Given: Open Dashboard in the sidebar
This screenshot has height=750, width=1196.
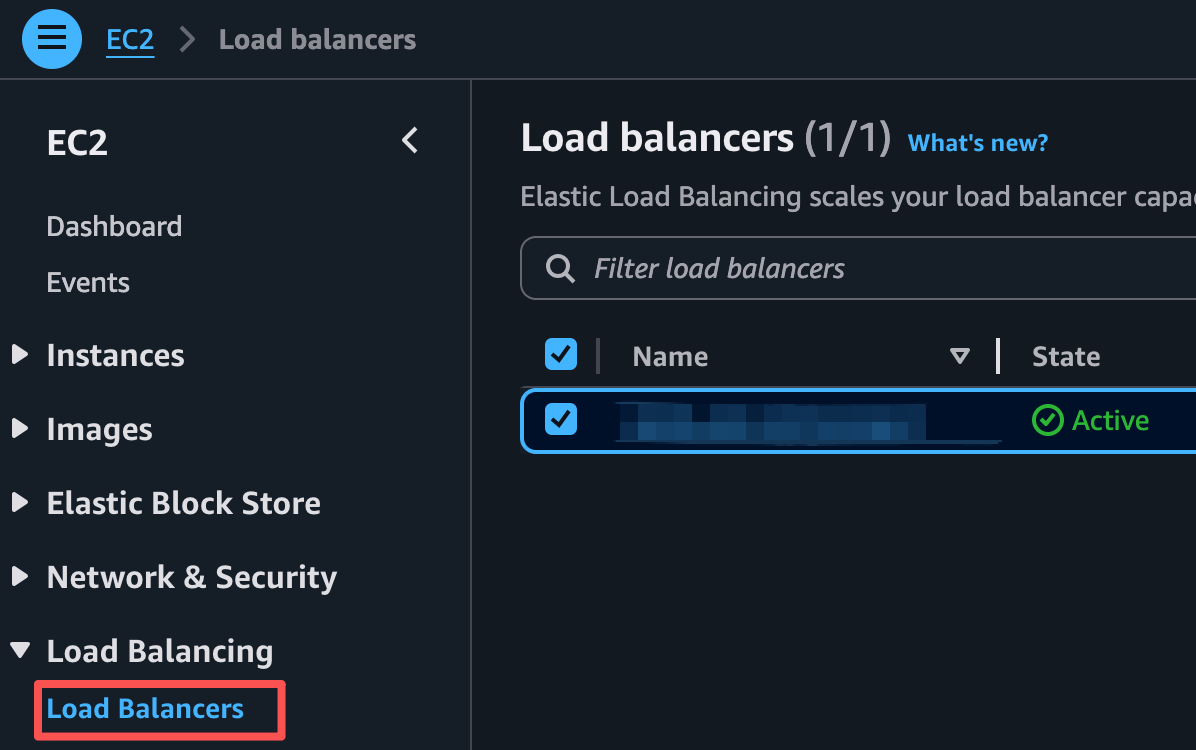Looking at the screenshot, I should [x=114, y=227].
